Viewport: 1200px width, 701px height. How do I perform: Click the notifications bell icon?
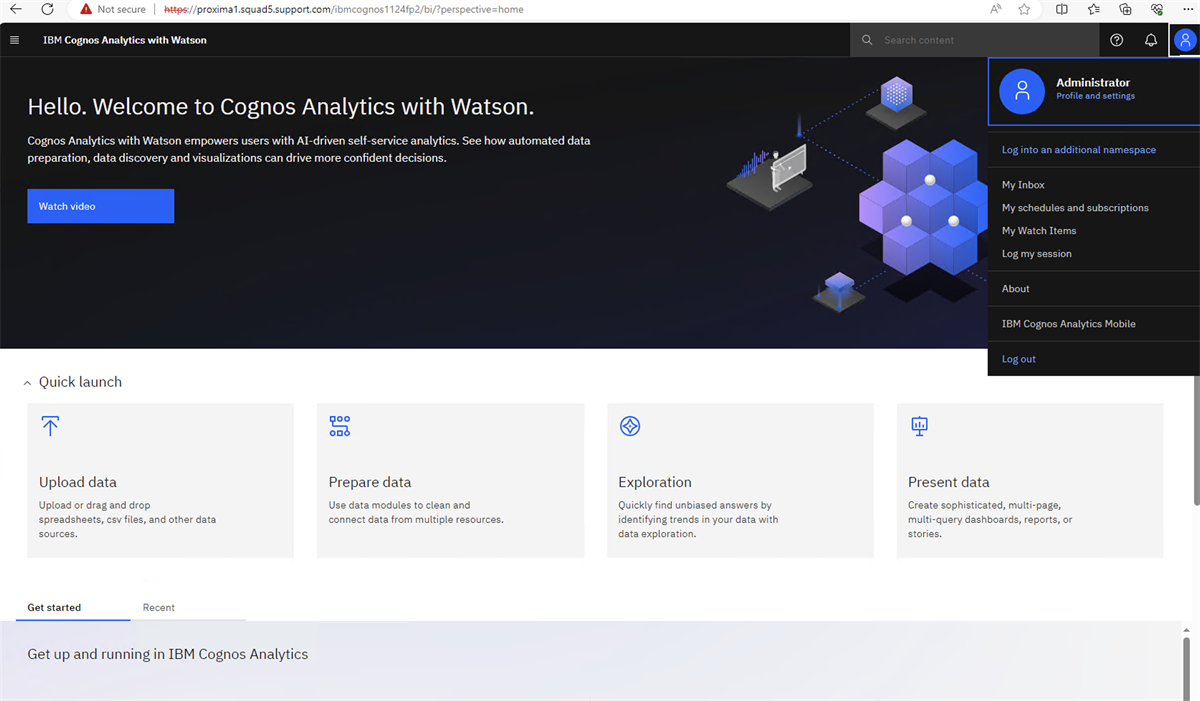coord(1150,40)
